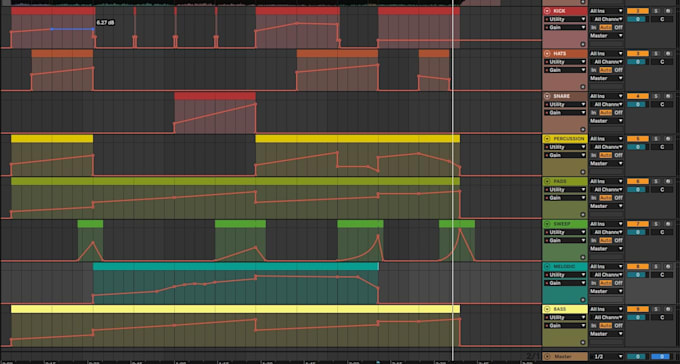Solo the PERCUSSION track
The height and width of the screenshot is (364, 680).
coord(656,139)
